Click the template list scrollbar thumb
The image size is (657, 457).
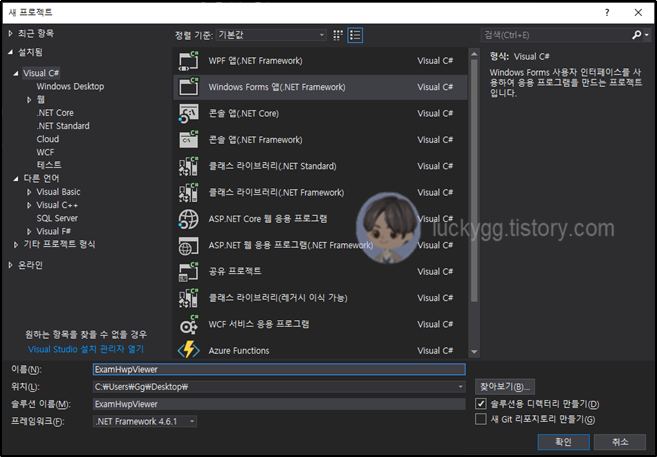coord(474,180)
